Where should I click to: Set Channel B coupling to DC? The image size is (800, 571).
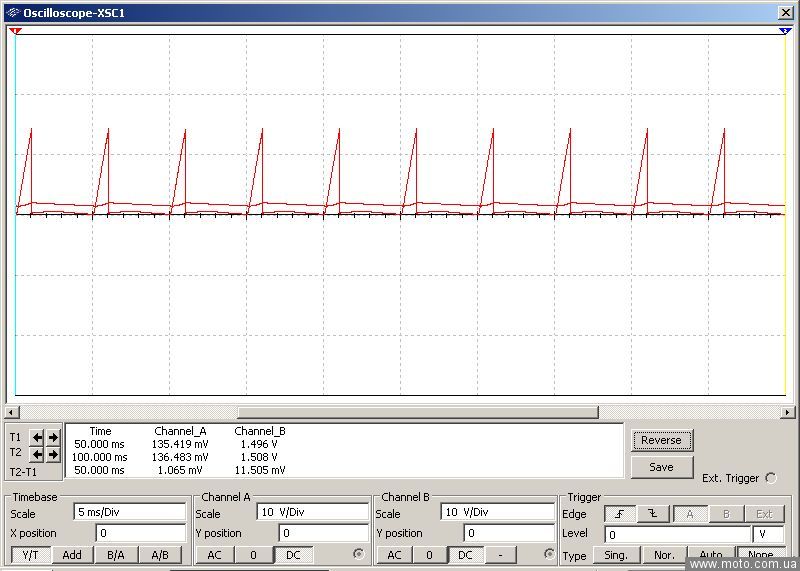point(465,555)
